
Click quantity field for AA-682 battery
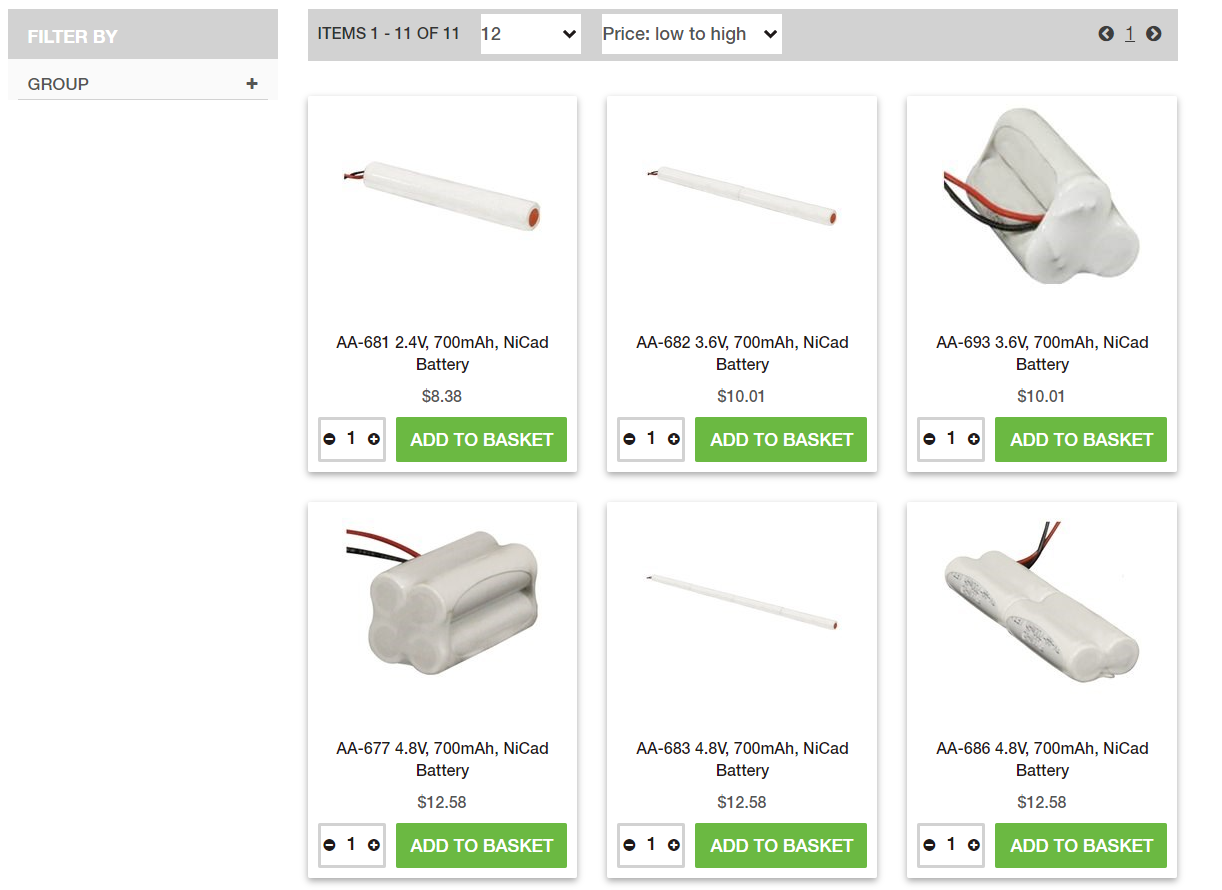point(651,439)
